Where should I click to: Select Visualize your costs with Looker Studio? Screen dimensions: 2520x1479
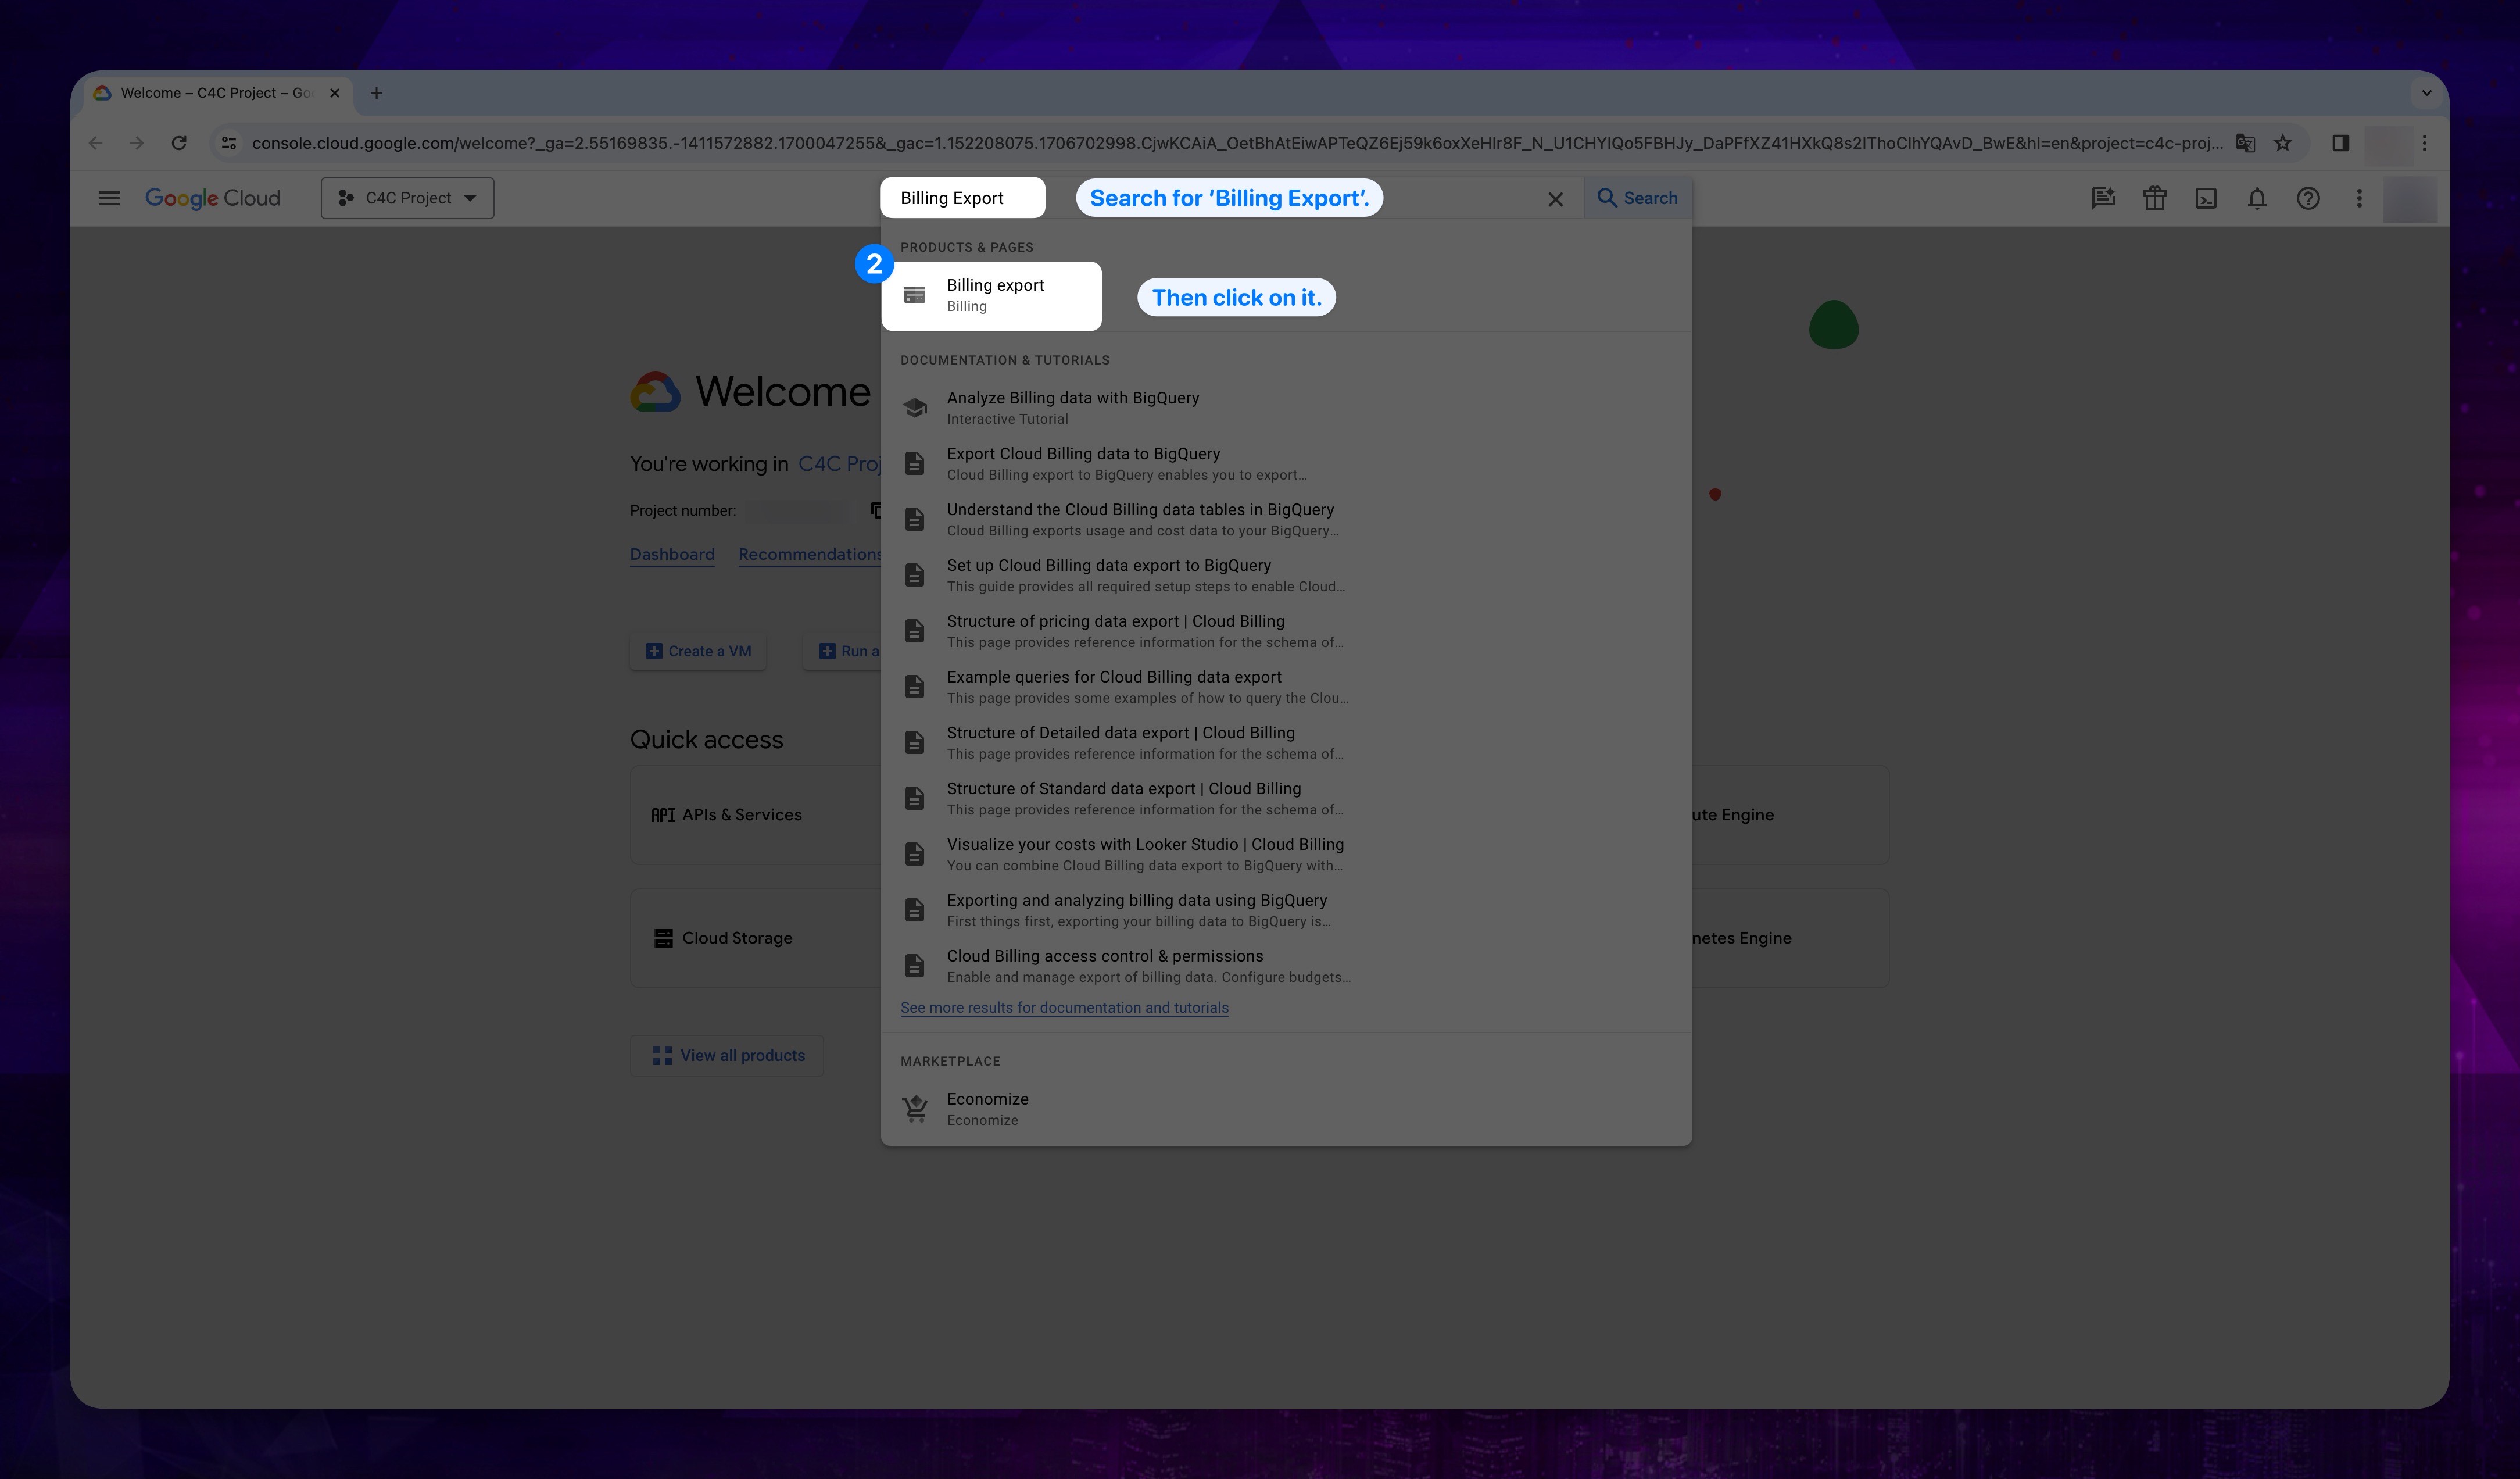click(x=1286, y=855)
